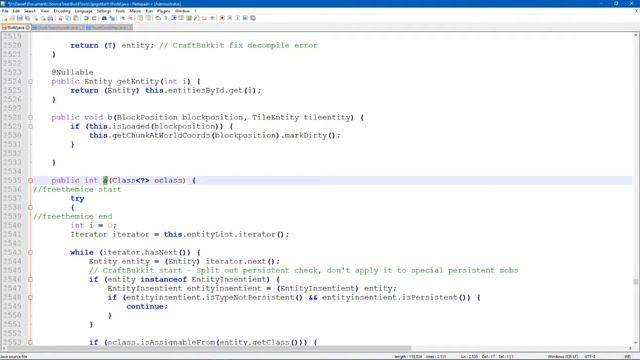This screenshot has height=360, width=640.
Task: Click the Save Recorded Macro icon
Action: (x=253, y=18)
